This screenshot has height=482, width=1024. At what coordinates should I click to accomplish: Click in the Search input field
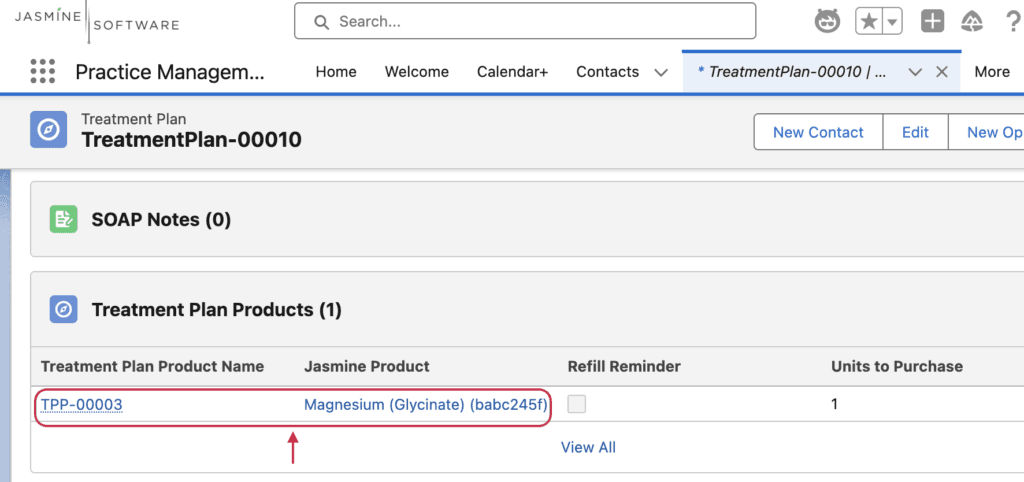(x=525, y=22)
